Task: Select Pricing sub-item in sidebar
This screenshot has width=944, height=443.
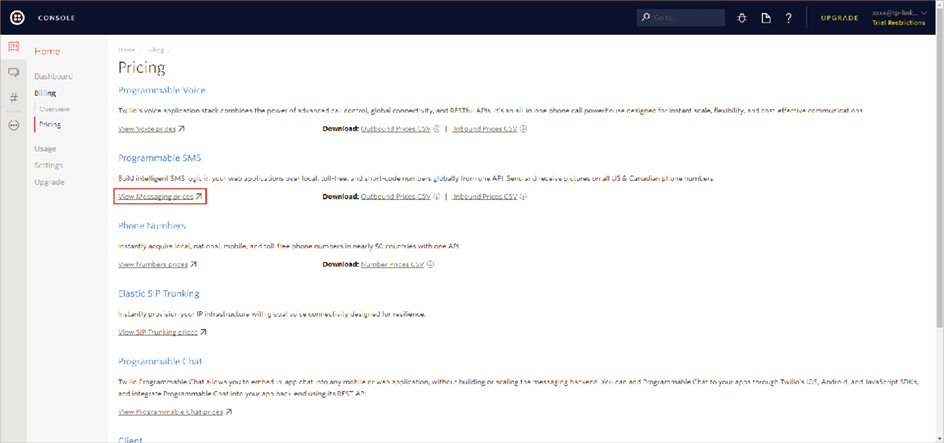Action: [50, 125]
